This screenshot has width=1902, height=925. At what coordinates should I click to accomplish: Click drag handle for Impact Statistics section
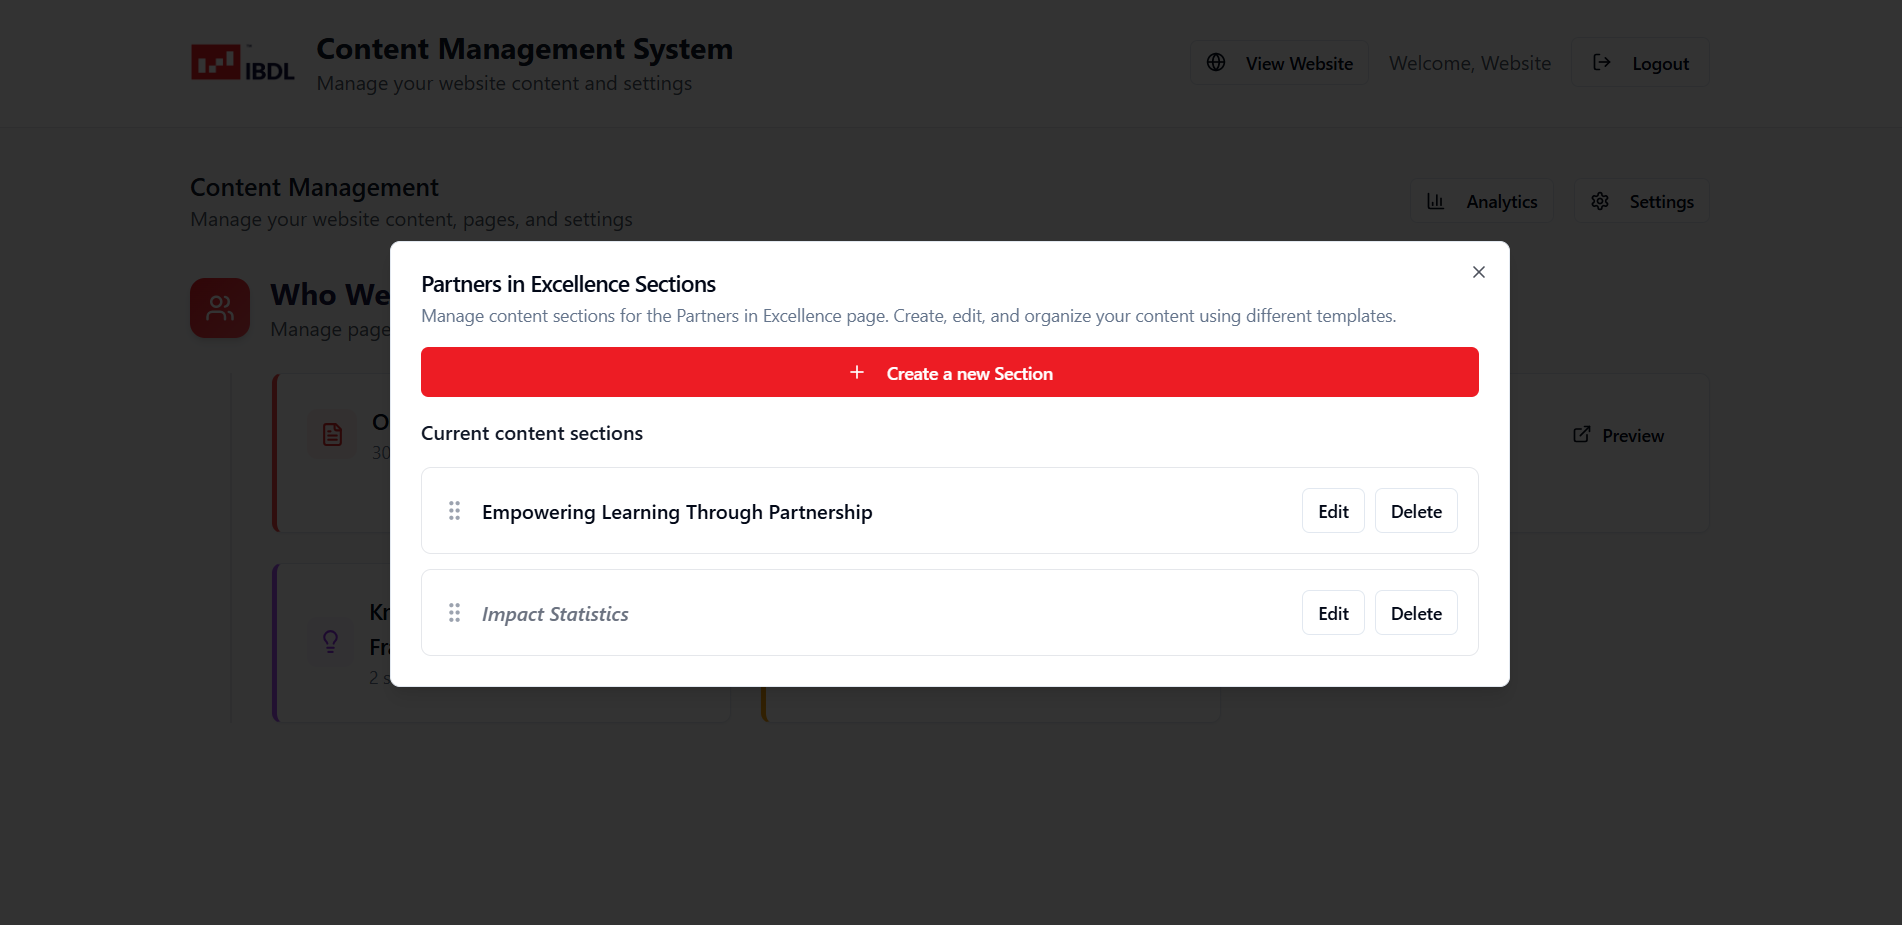(454, 613)
